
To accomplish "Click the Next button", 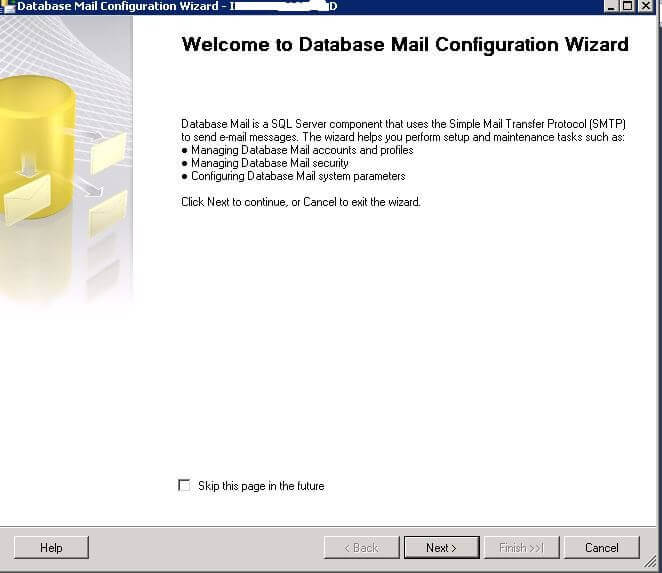I will tap(442, 547).
